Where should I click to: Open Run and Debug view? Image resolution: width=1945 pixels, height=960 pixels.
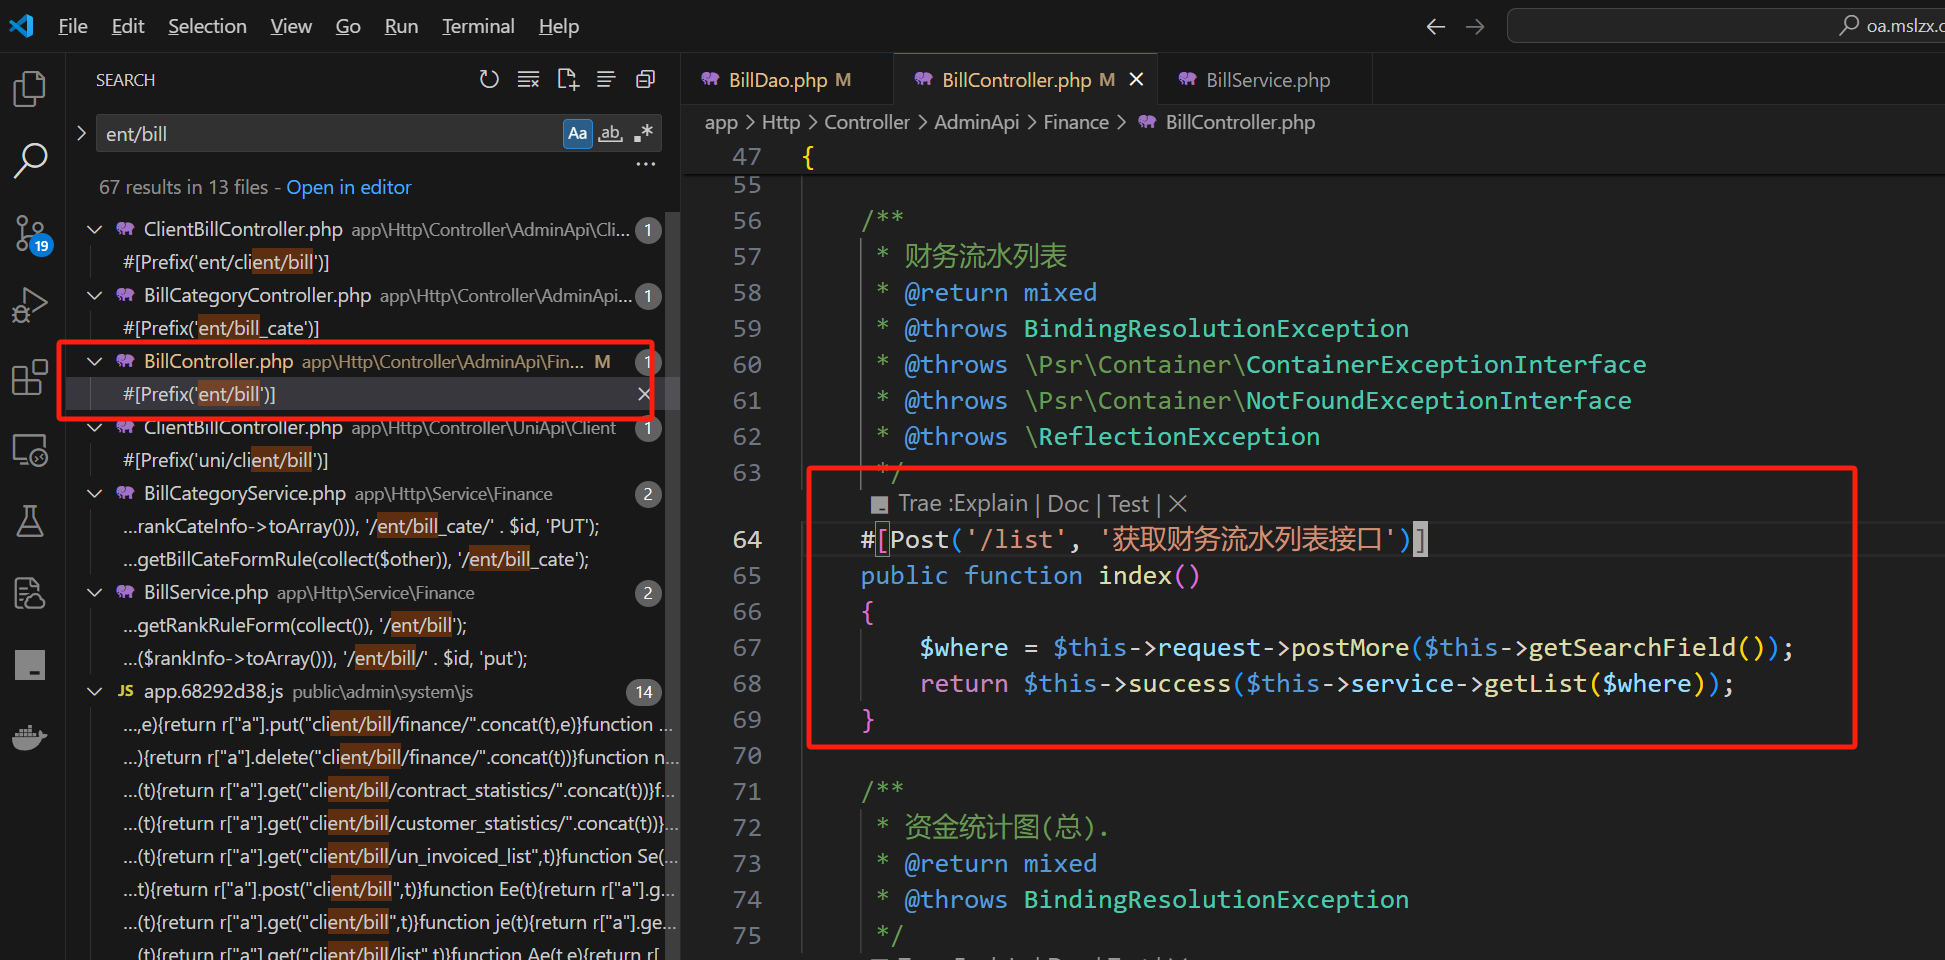point(30,305)
